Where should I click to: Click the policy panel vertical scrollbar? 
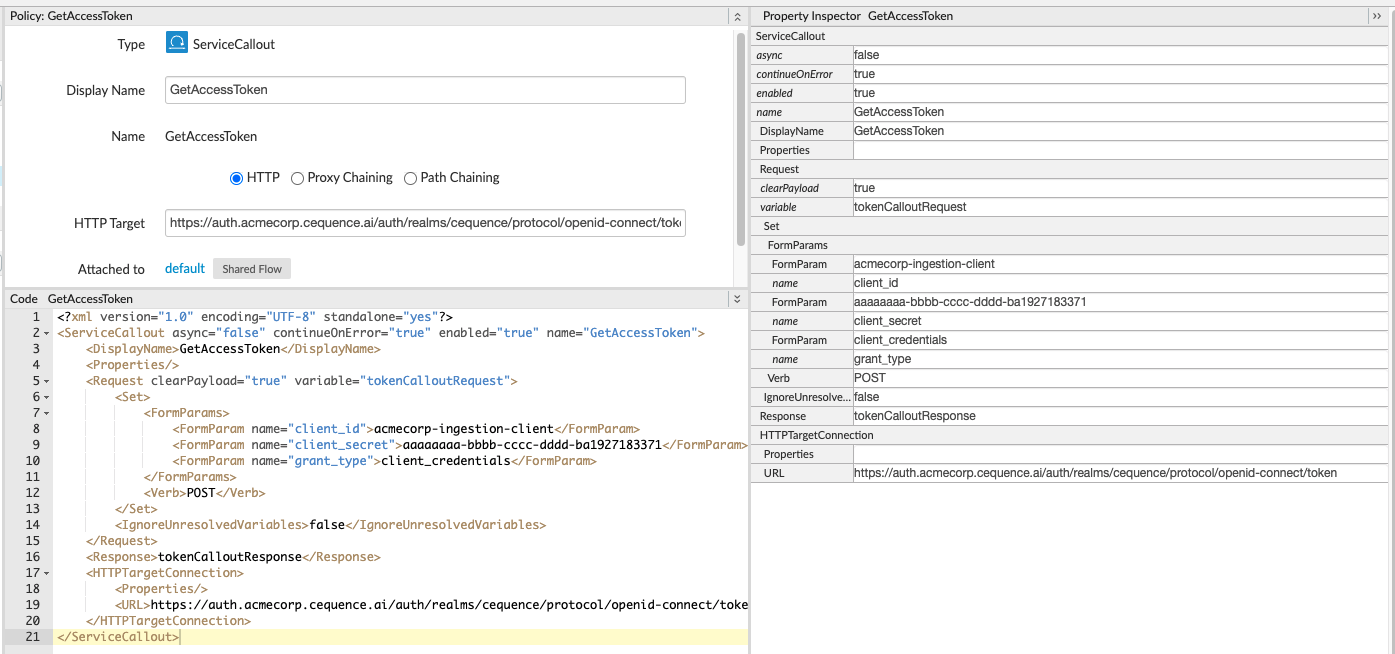[x=741, y=140]
